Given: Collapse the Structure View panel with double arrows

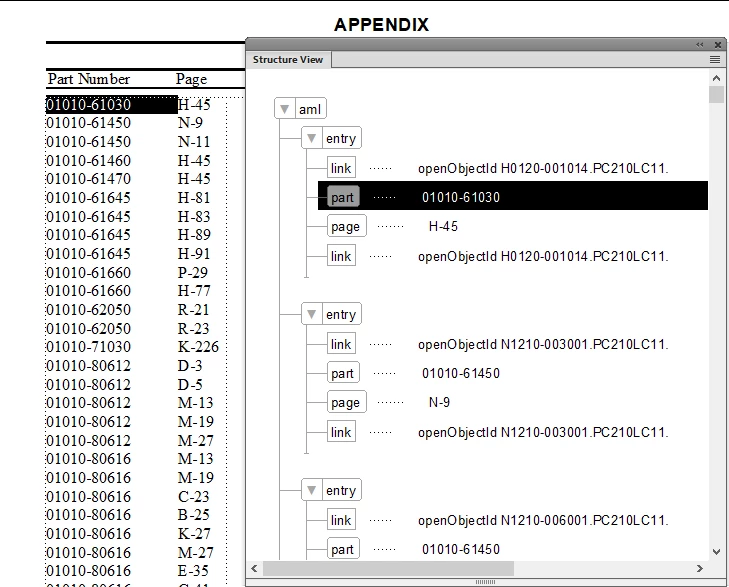Looking at the screenshot, I should pyautogui.click(x=700, y=45).
